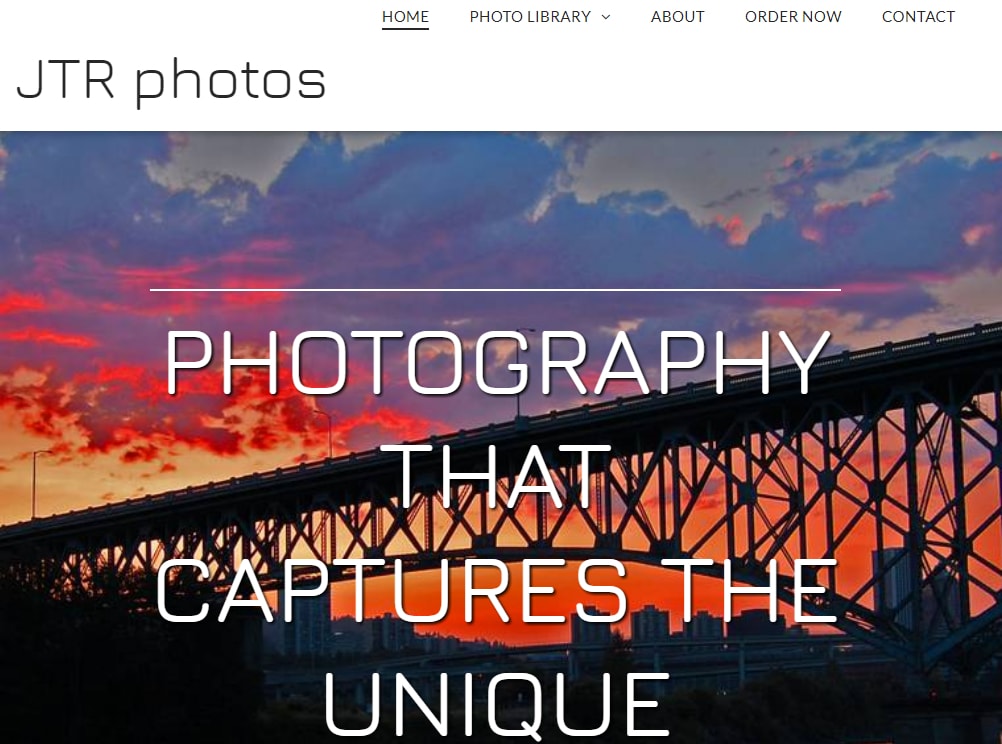1002x744 pixels.
Task: Click the word PHOTOGRAPHY in the hero headline
Action: tap(497, 362)
